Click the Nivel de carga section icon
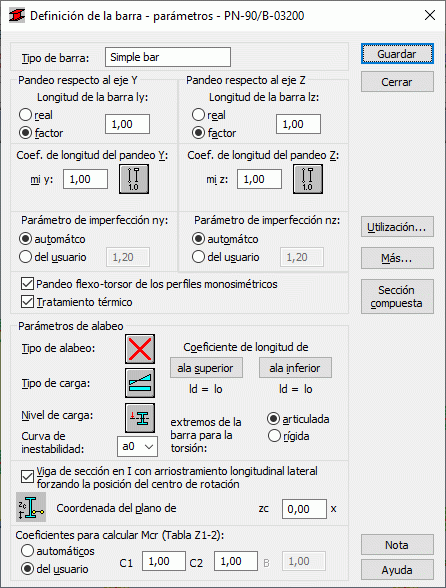The height and width of the screenshot is (588, 446). tap(140, 418)
